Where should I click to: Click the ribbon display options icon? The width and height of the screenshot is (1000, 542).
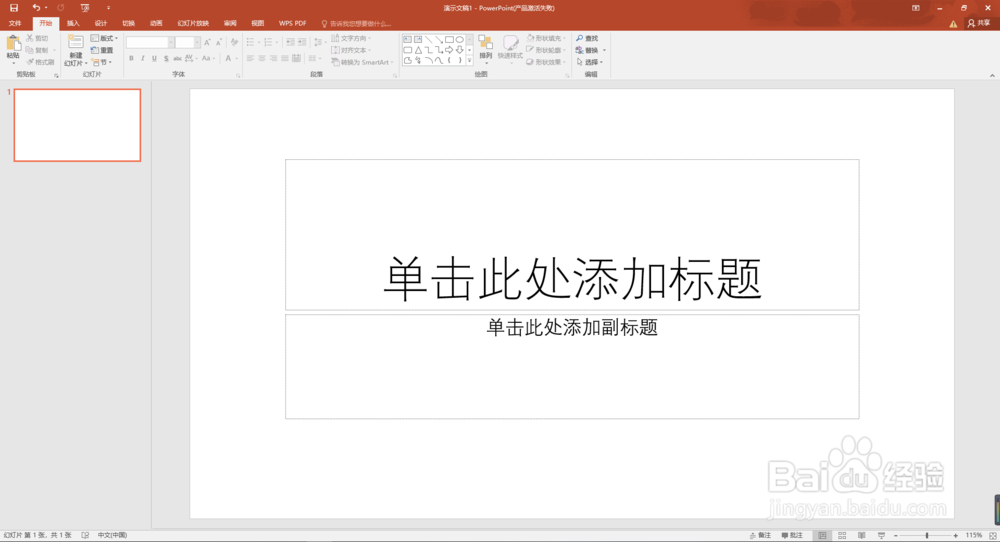coord(916,8)
